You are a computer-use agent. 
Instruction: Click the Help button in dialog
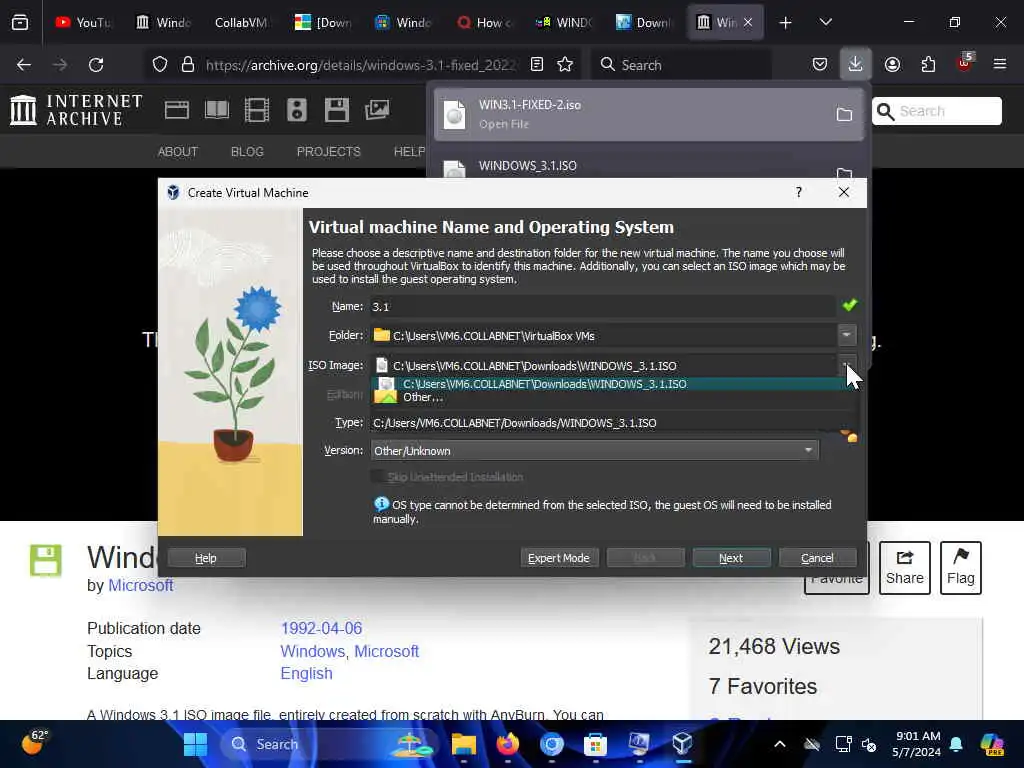point(206,558)
